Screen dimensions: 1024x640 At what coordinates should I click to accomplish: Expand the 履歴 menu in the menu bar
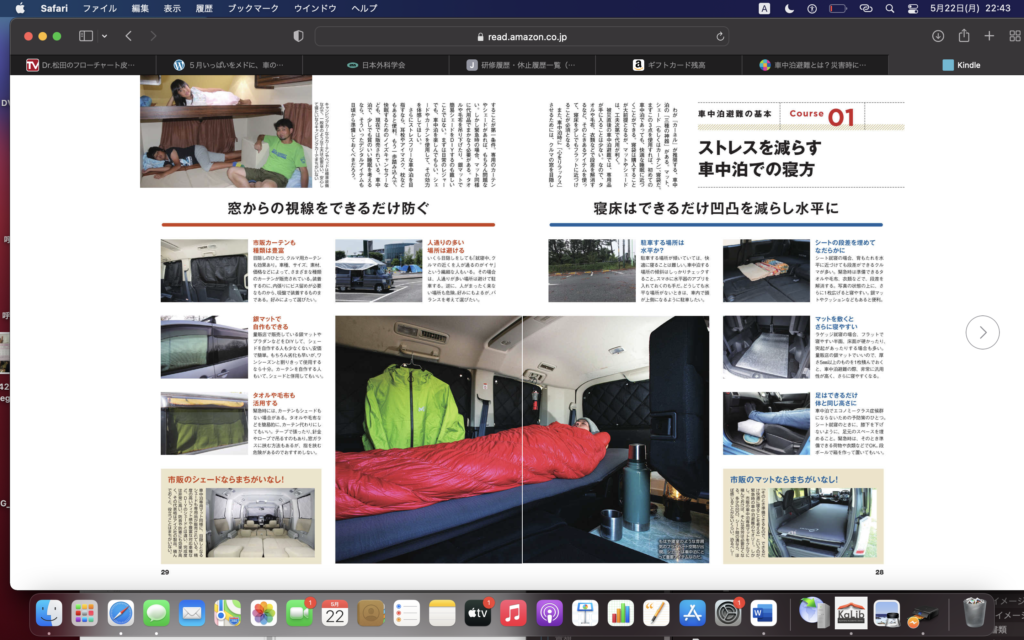click(x=205, y=8)
